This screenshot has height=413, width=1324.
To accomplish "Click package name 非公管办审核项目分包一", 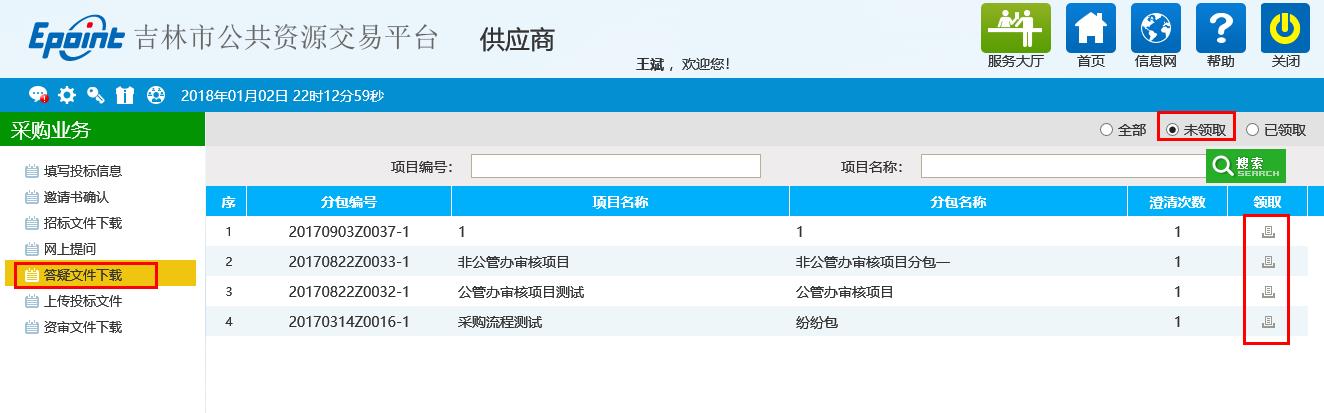I will click(x=872, y=262).
